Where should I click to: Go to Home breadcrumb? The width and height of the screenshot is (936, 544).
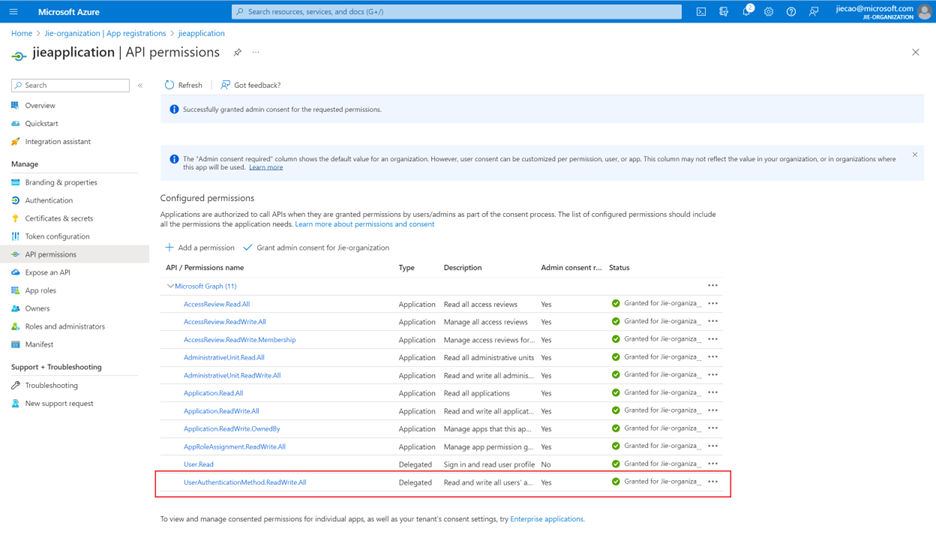[x=21, y=33]
